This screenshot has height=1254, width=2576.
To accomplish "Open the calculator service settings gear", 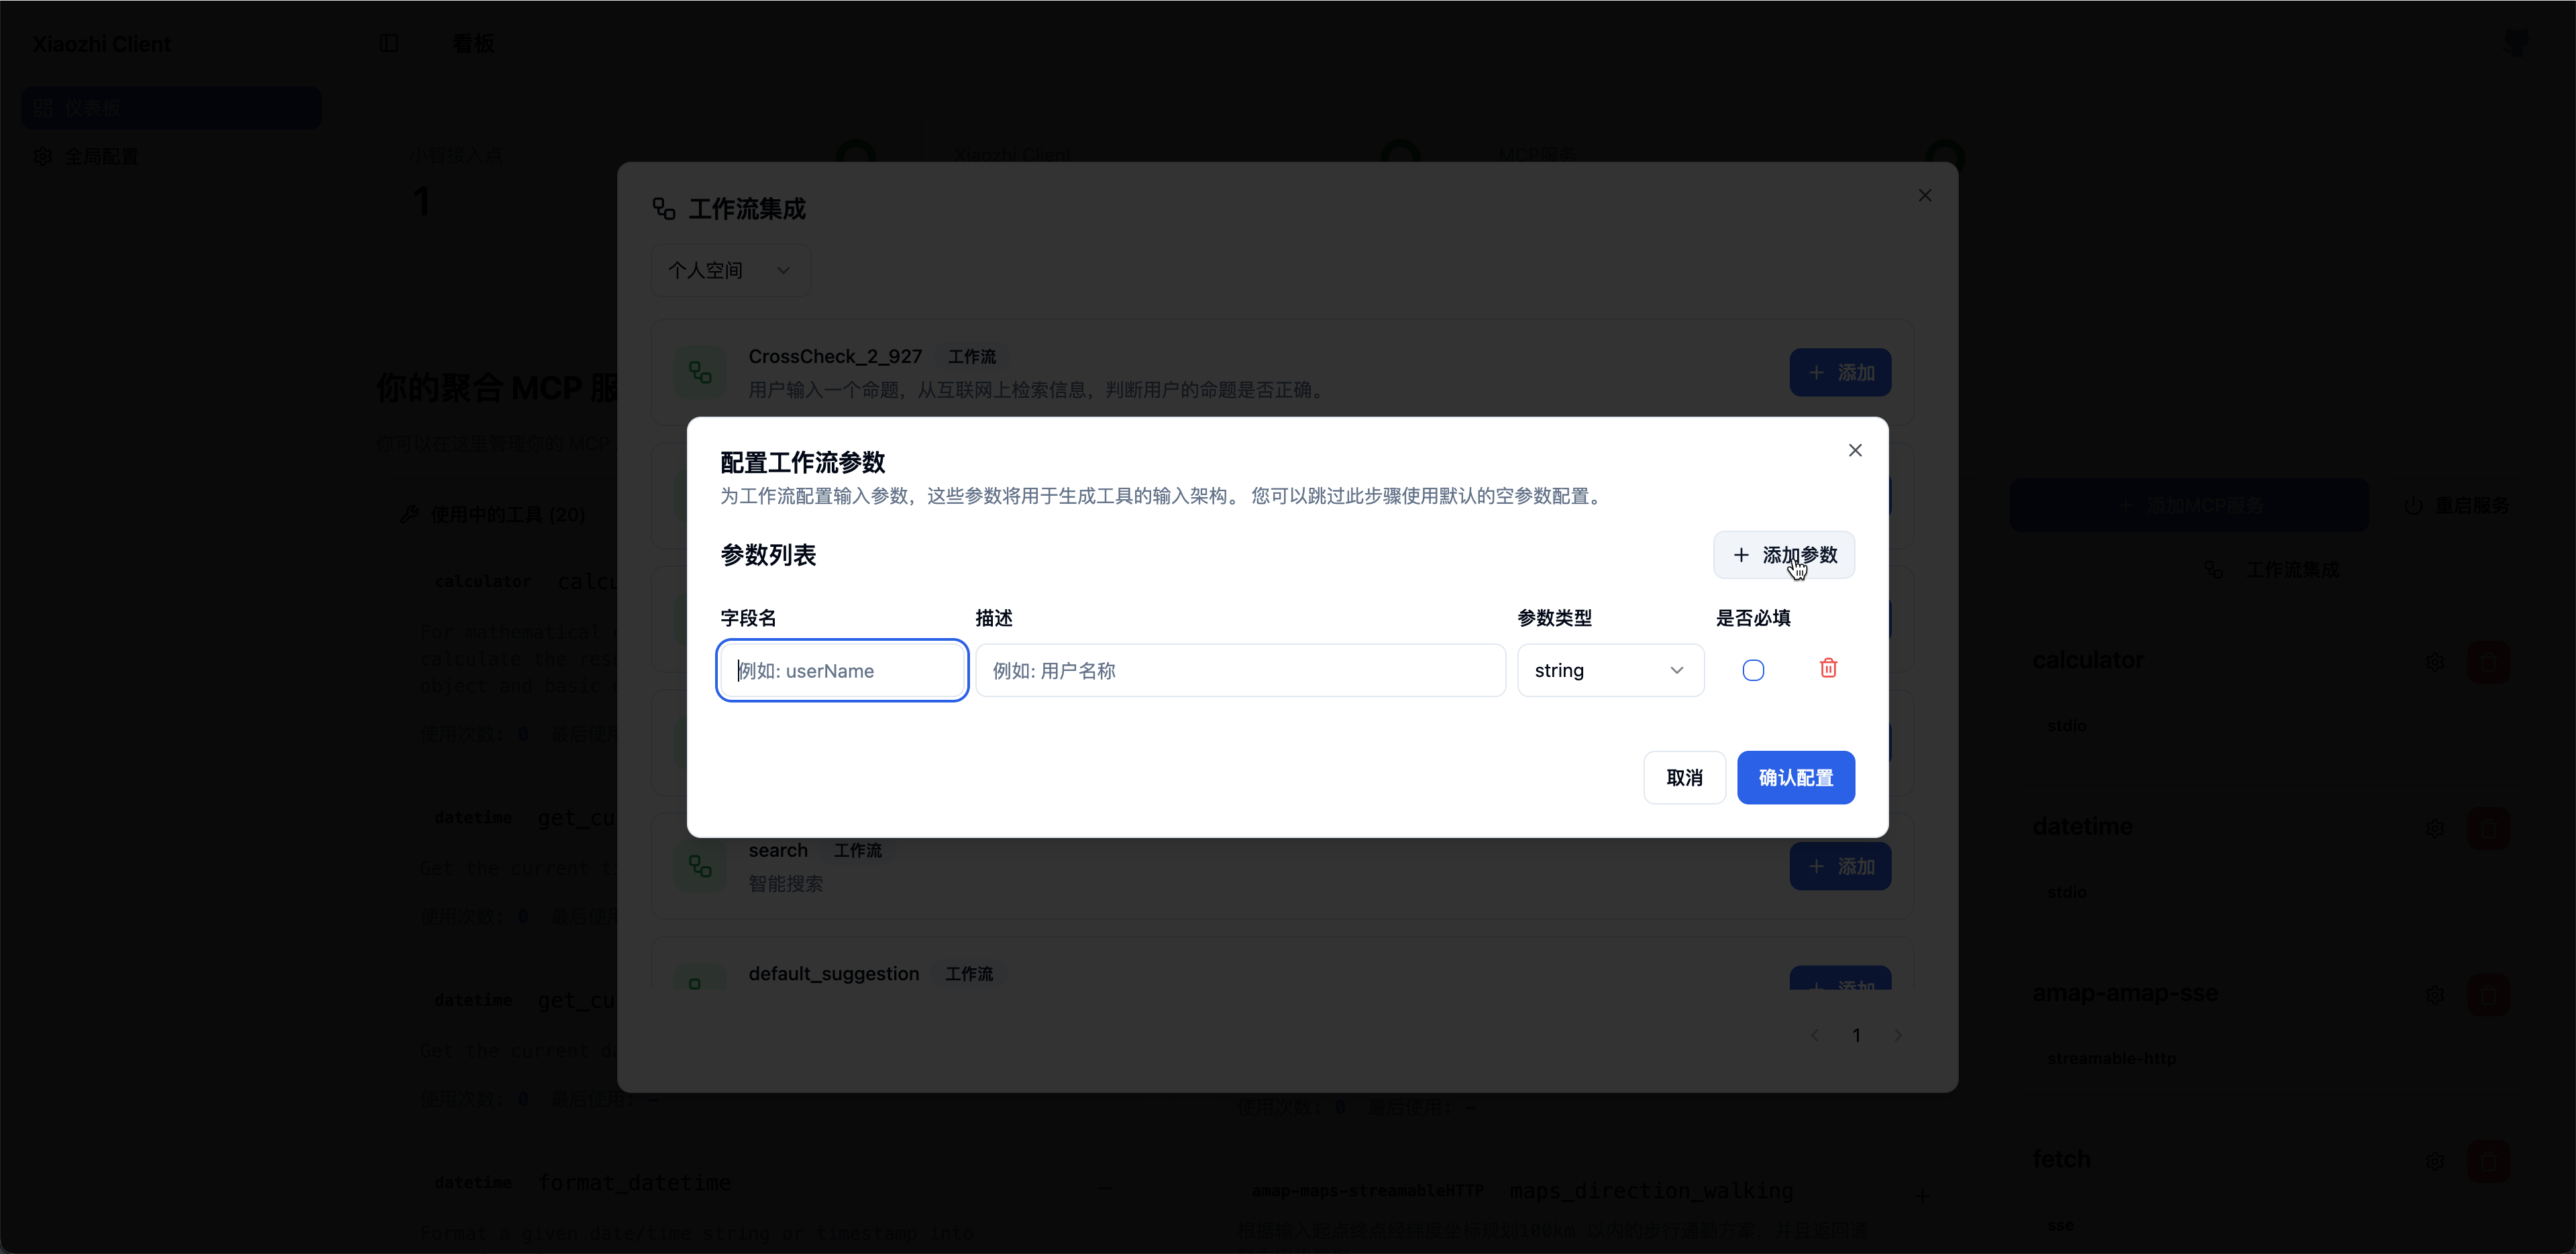I will 2435,662.
